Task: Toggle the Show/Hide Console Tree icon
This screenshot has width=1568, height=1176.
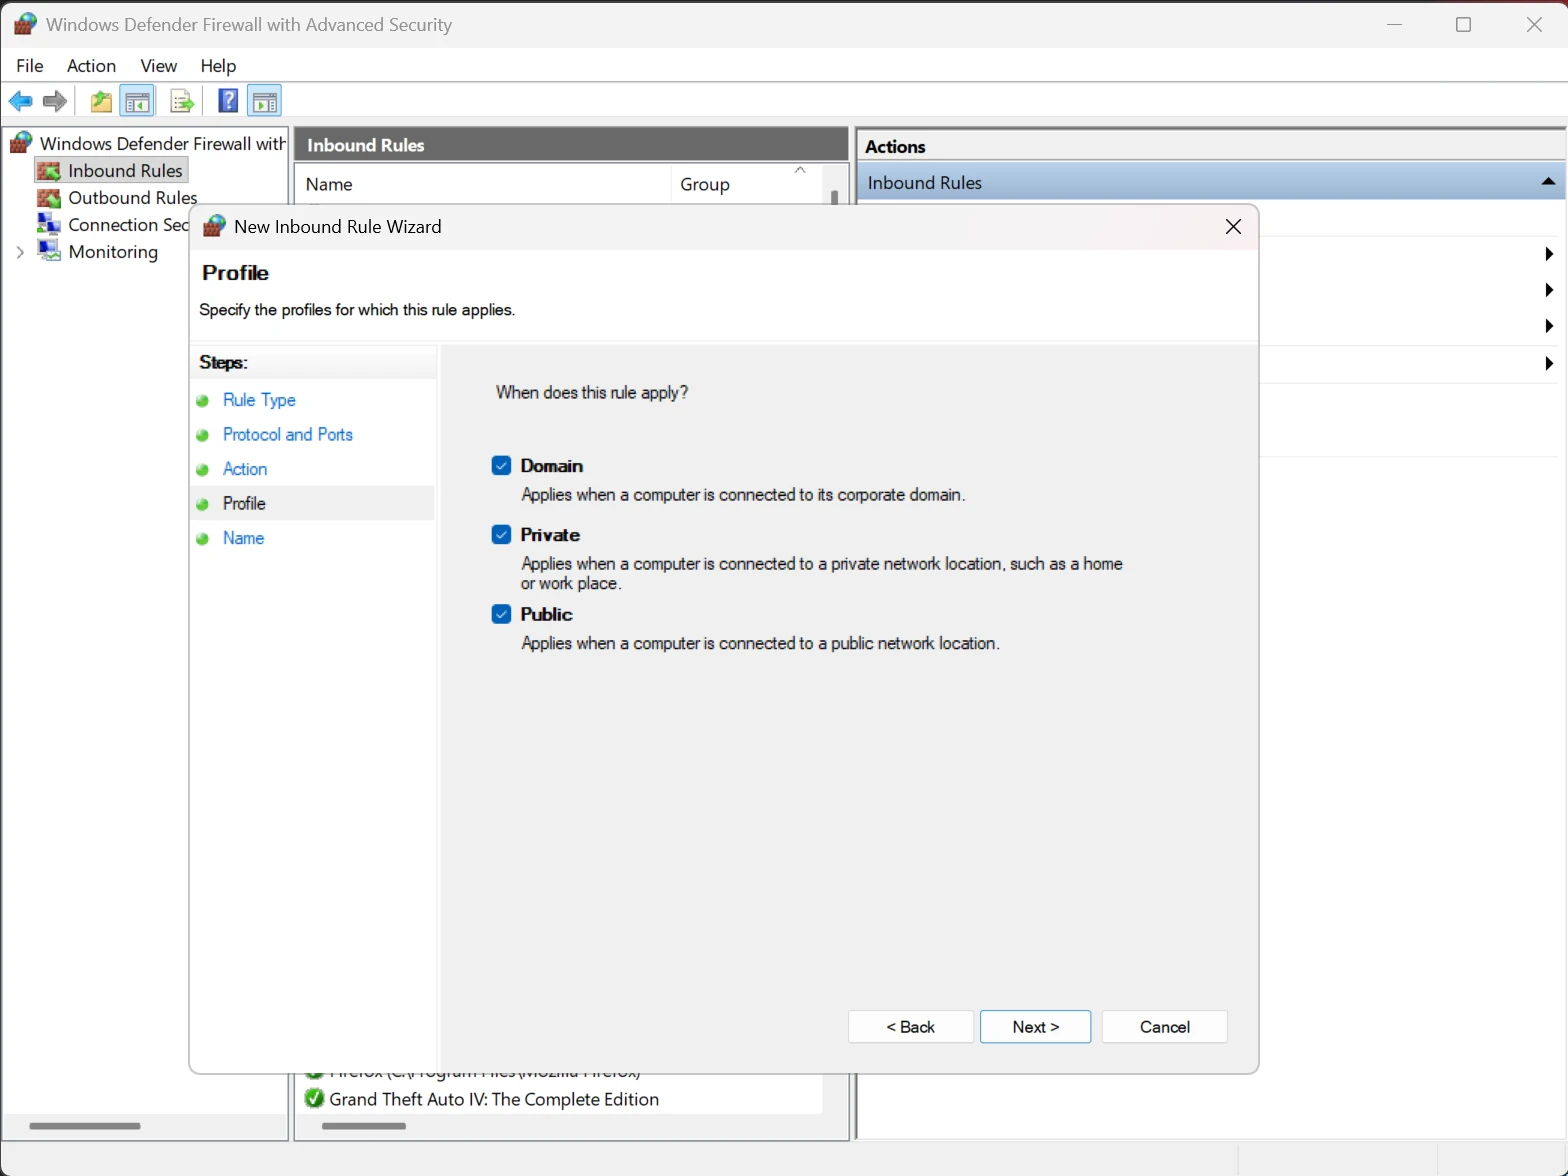Action: tap(137, 101)
